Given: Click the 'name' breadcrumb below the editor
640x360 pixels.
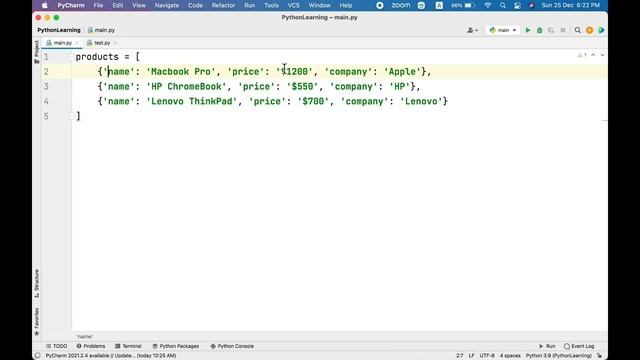Looking at the screenshot, I should tap(84, 337).
